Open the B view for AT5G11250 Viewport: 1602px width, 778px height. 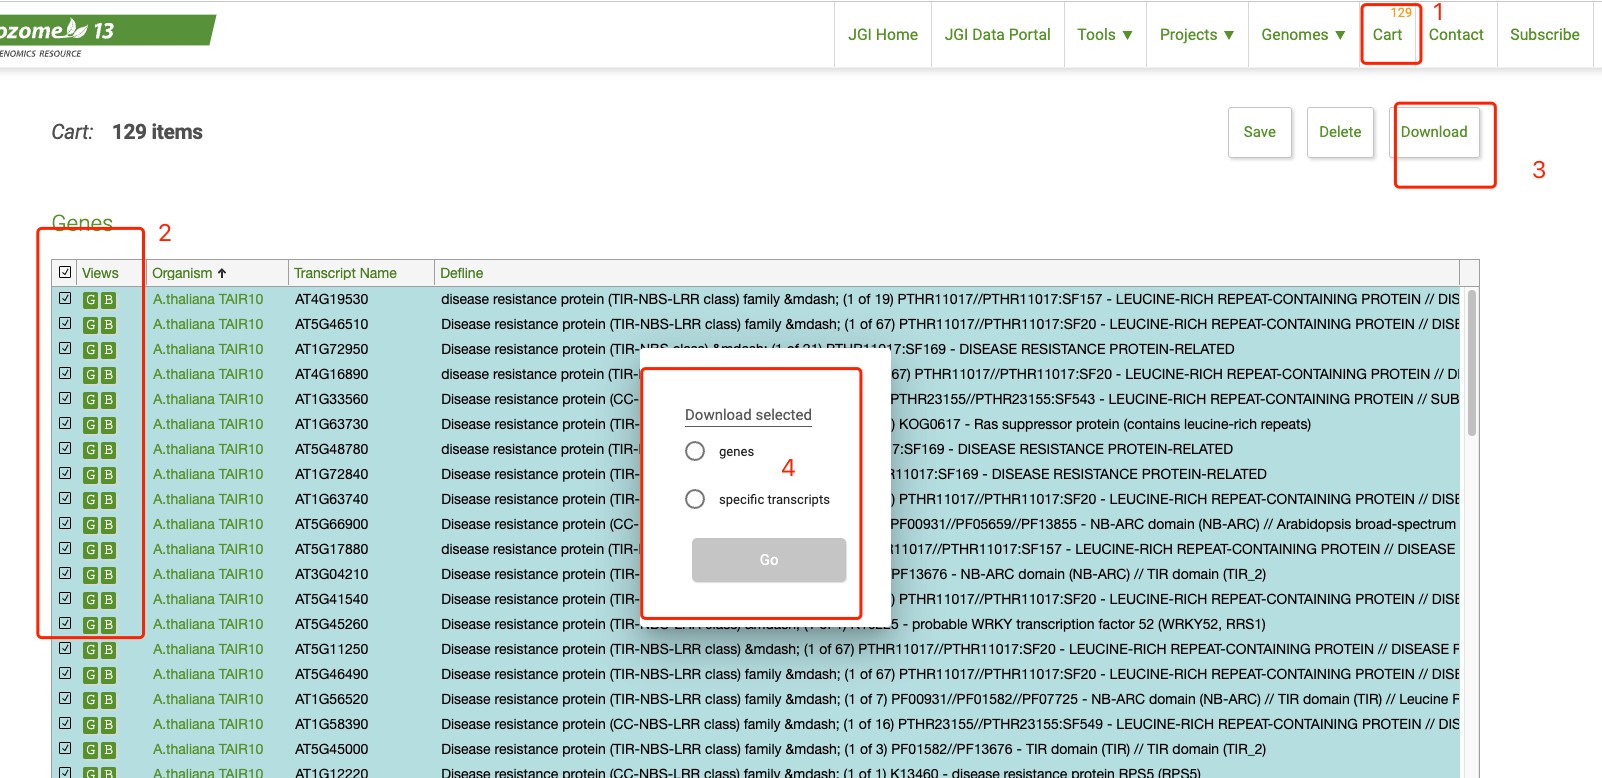pyautogui.click(x=108, y=650)
